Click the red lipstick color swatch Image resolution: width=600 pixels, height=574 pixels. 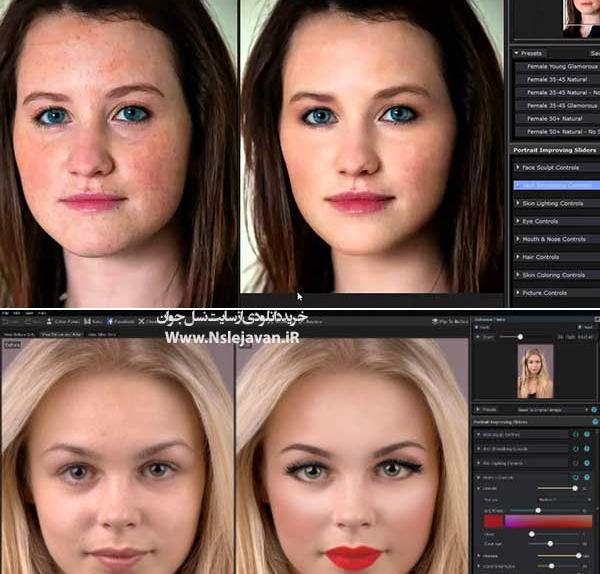(493, 521)
